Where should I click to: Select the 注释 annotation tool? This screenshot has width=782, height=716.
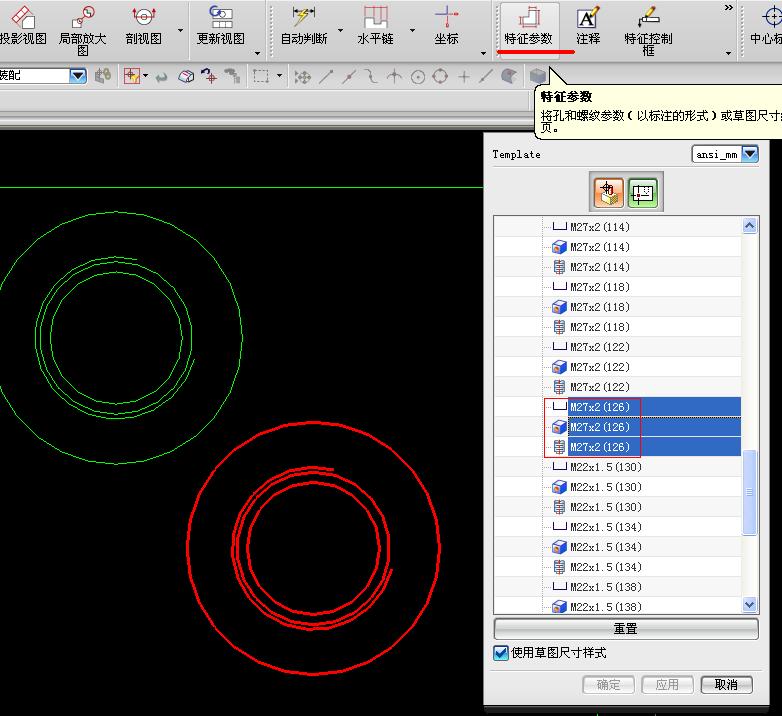pos(588,25)
